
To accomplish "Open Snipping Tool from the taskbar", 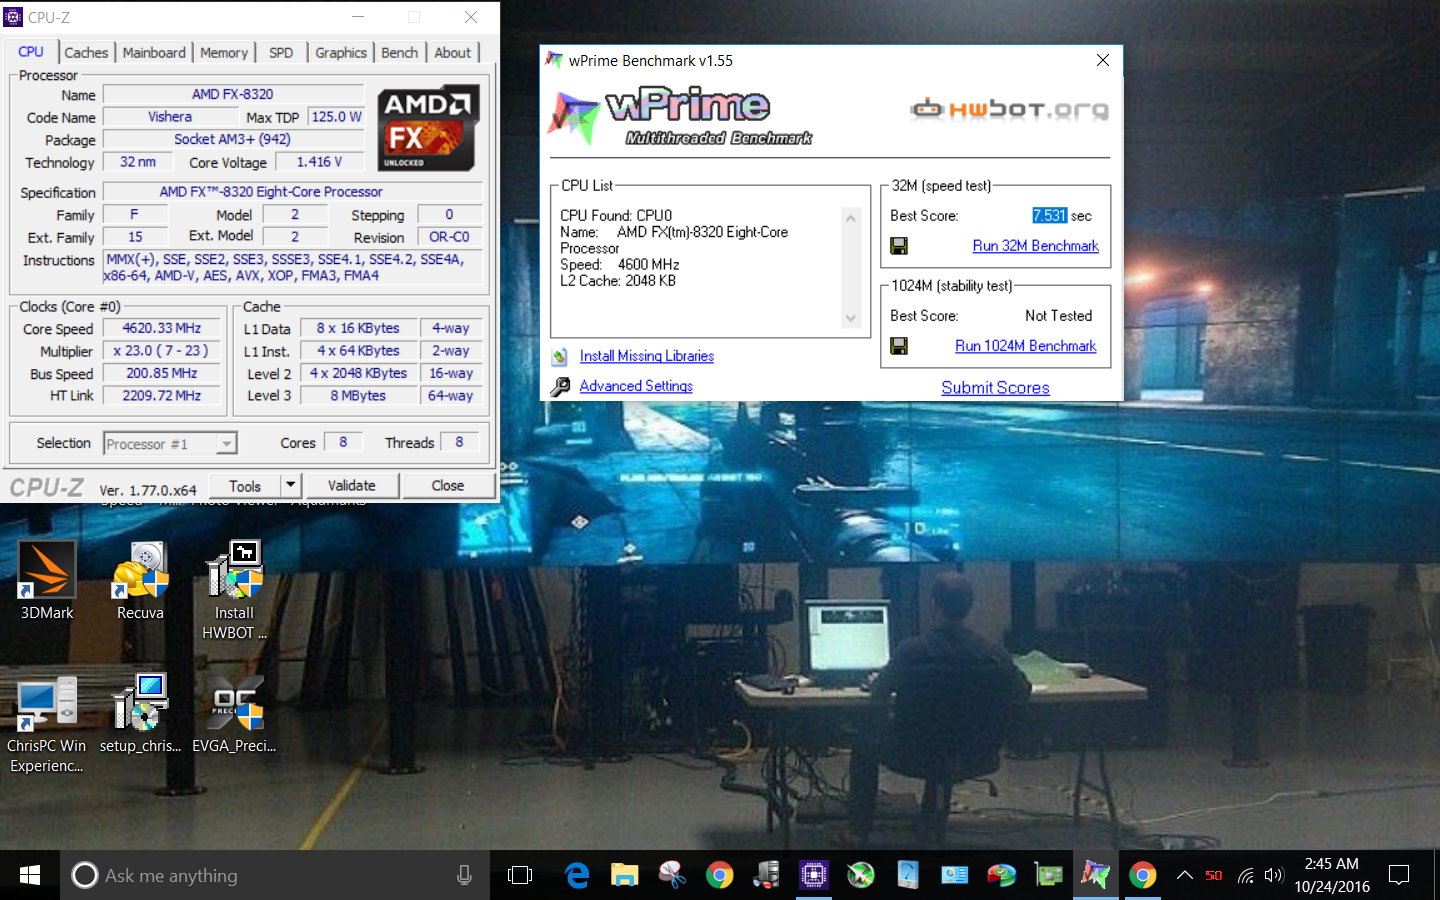I will [x=672, y=875].
